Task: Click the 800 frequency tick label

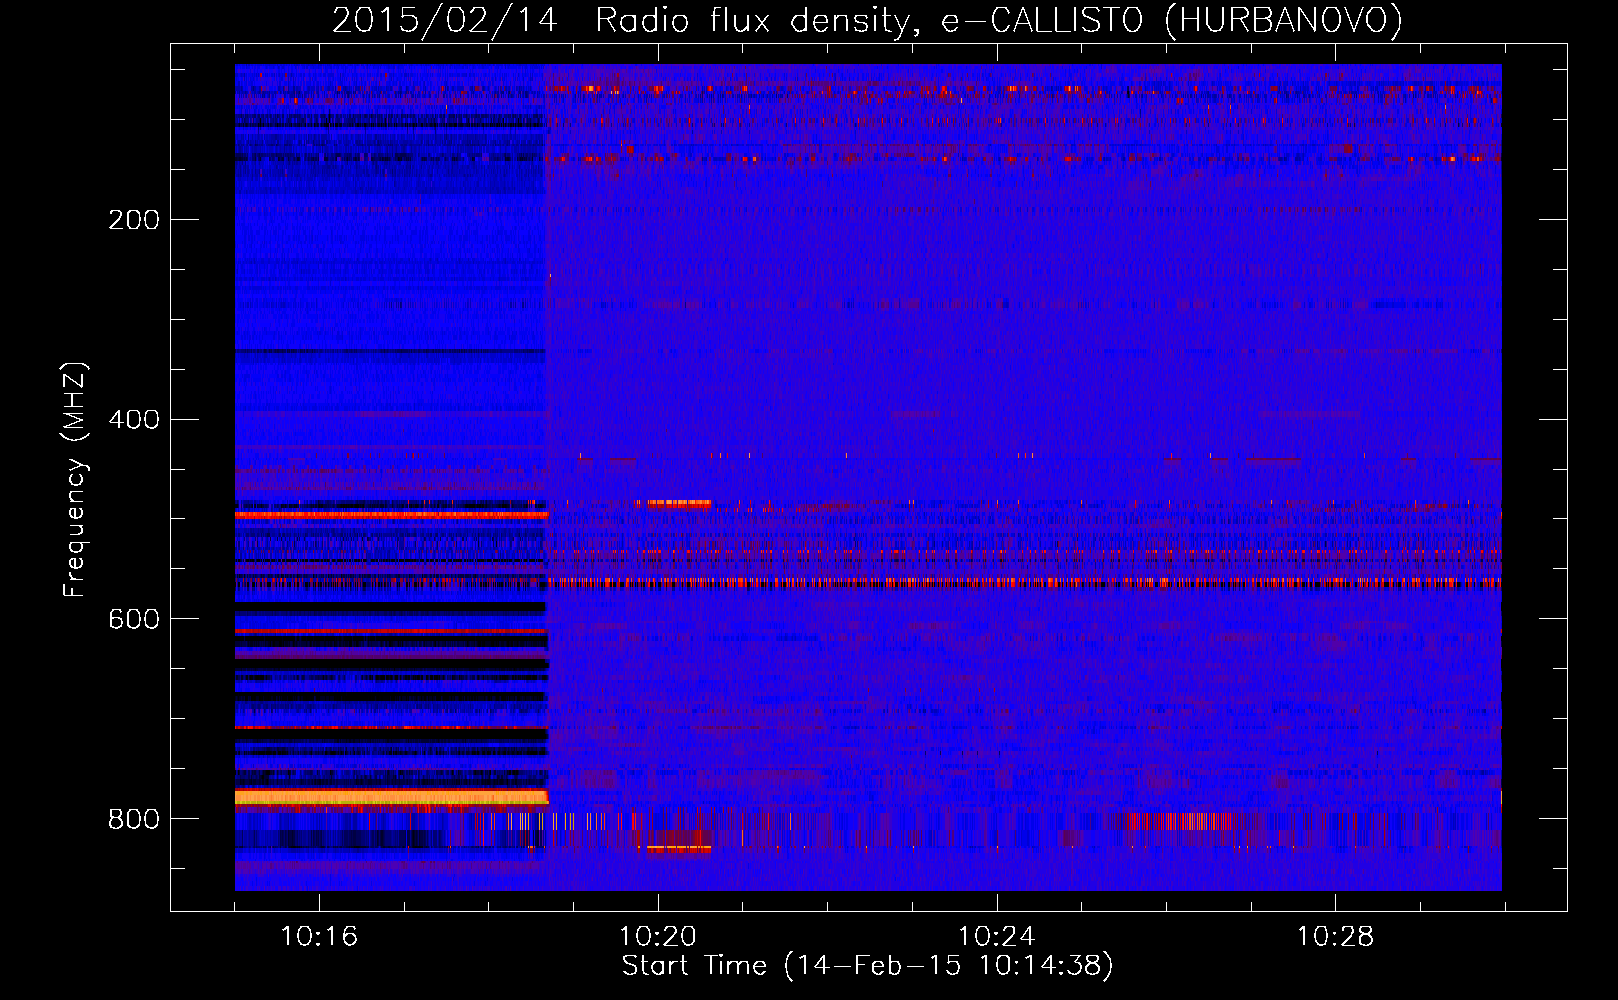Action: pyautogui.click(x=134, y=820)
